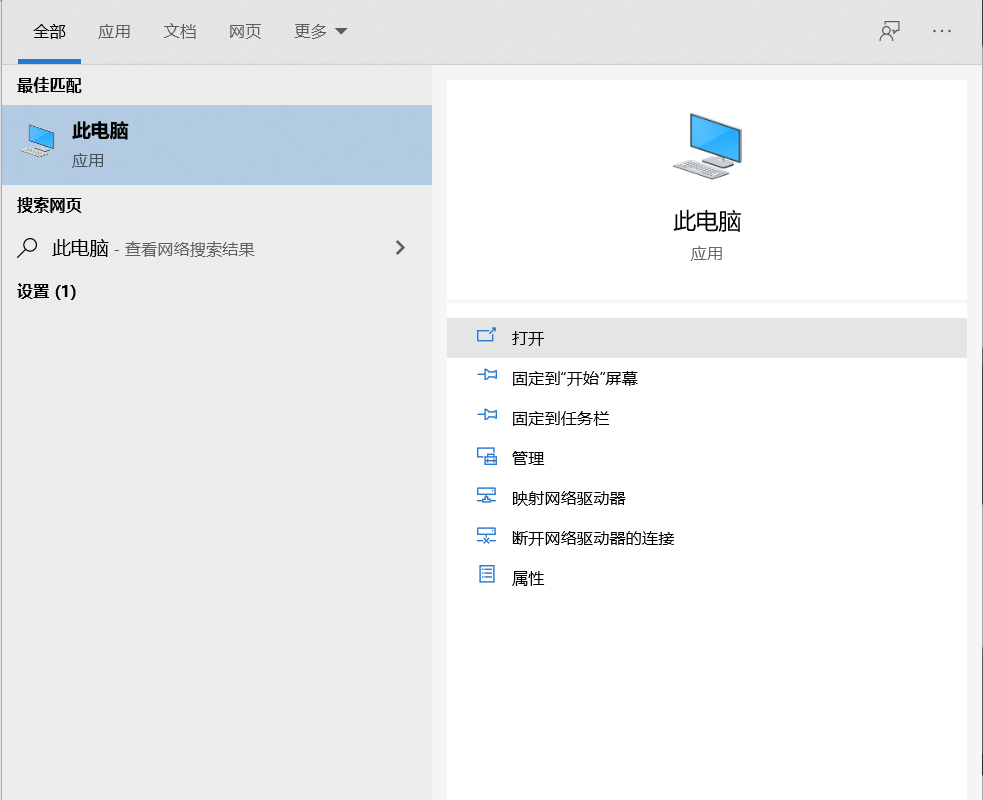Click the 映射网络驱动器 network drive icon
983x800 pixels.
point(486,495)
